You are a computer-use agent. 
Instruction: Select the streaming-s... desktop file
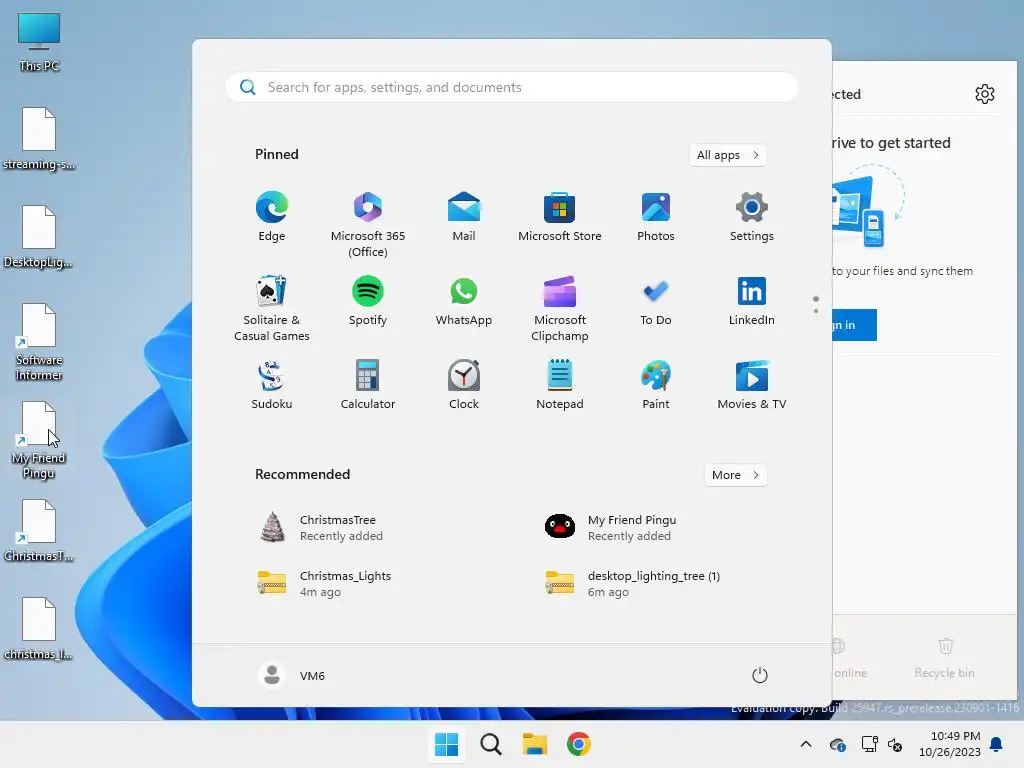(39, 139)
